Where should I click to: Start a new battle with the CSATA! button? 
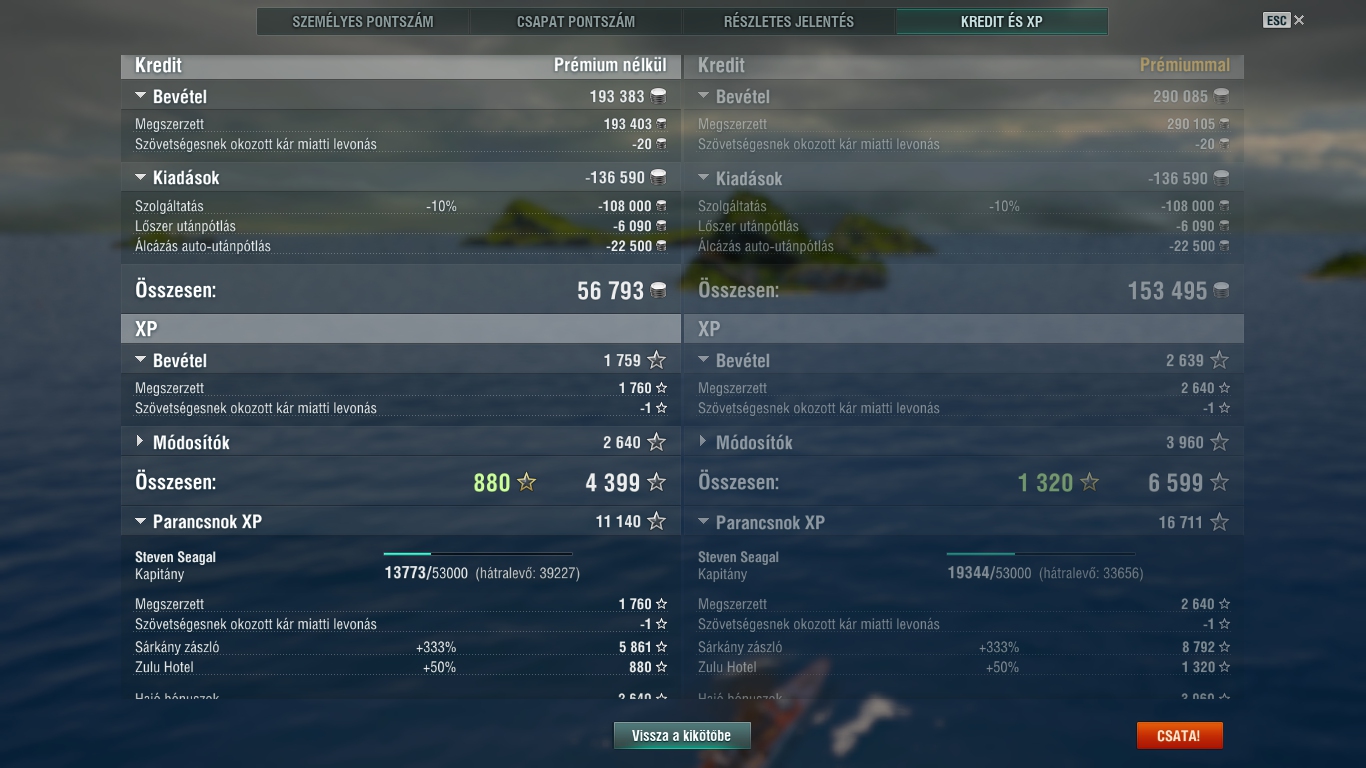point(1179,735)
